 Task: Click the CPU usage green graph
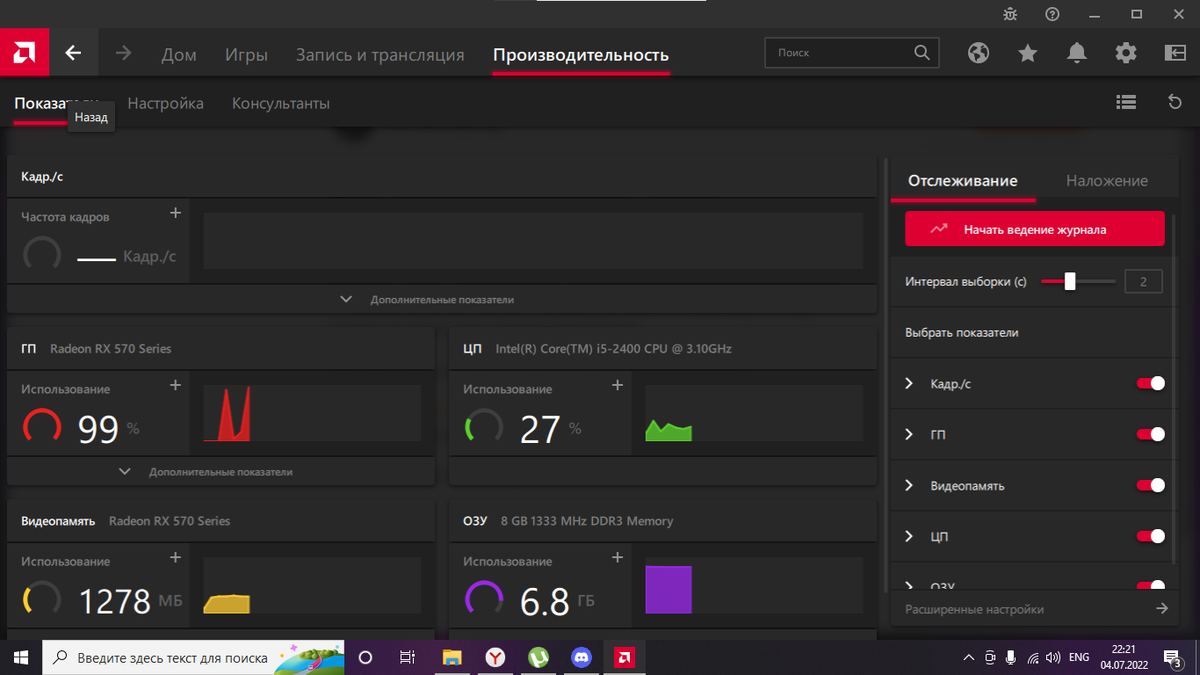click(754, 414)
